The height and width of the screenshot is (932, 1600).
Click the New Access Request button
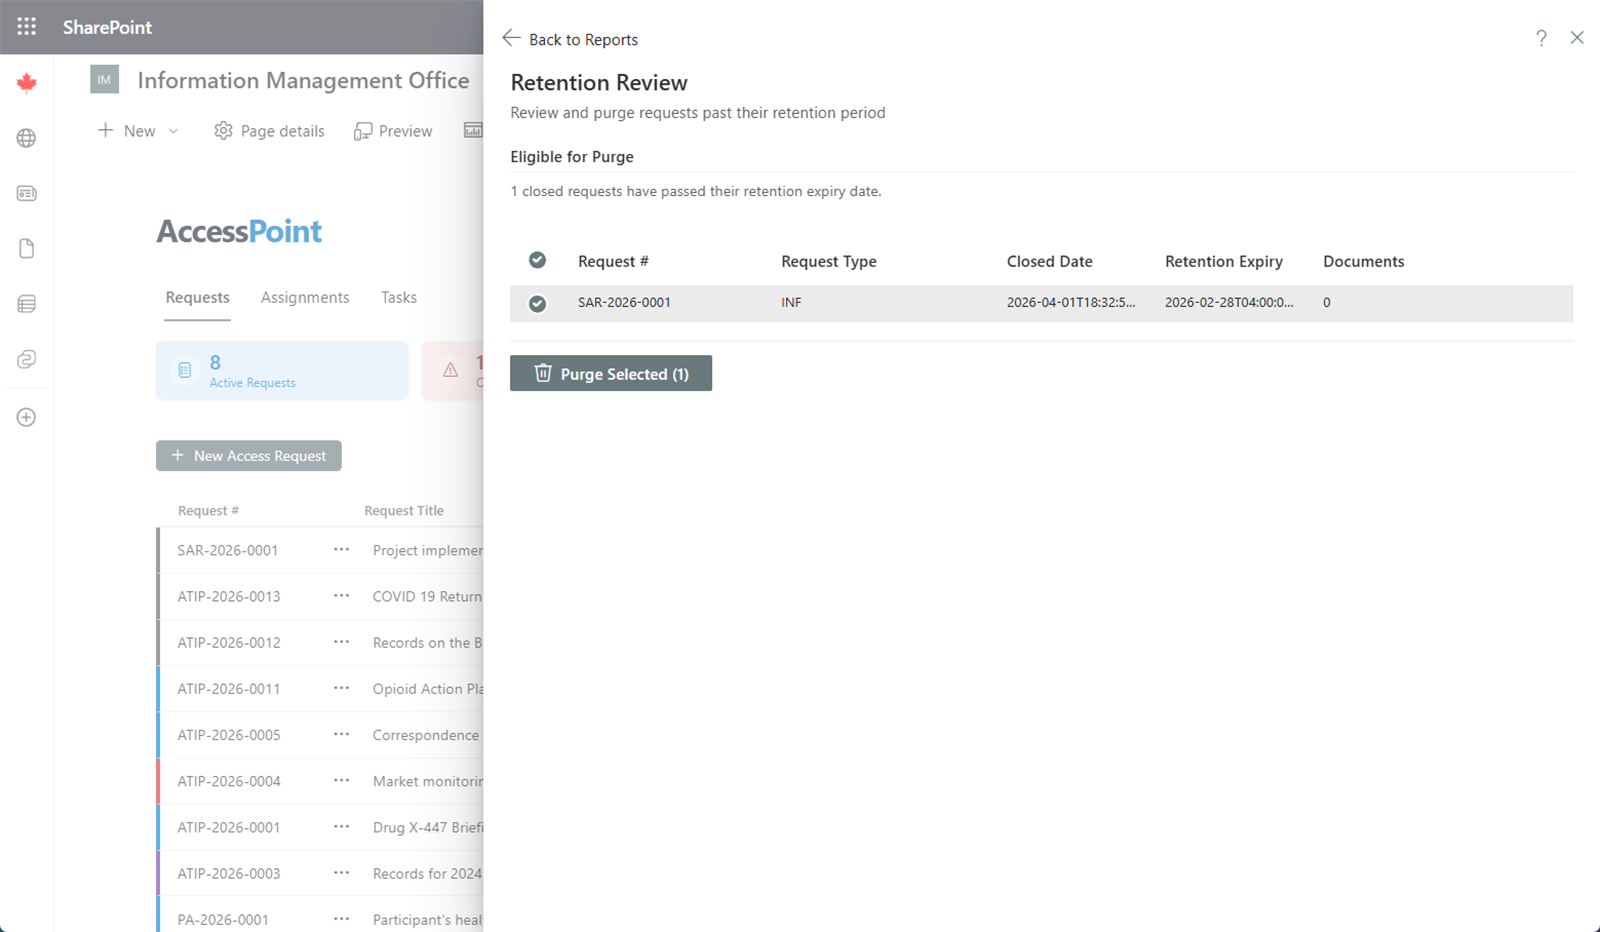tap(248, 455)
